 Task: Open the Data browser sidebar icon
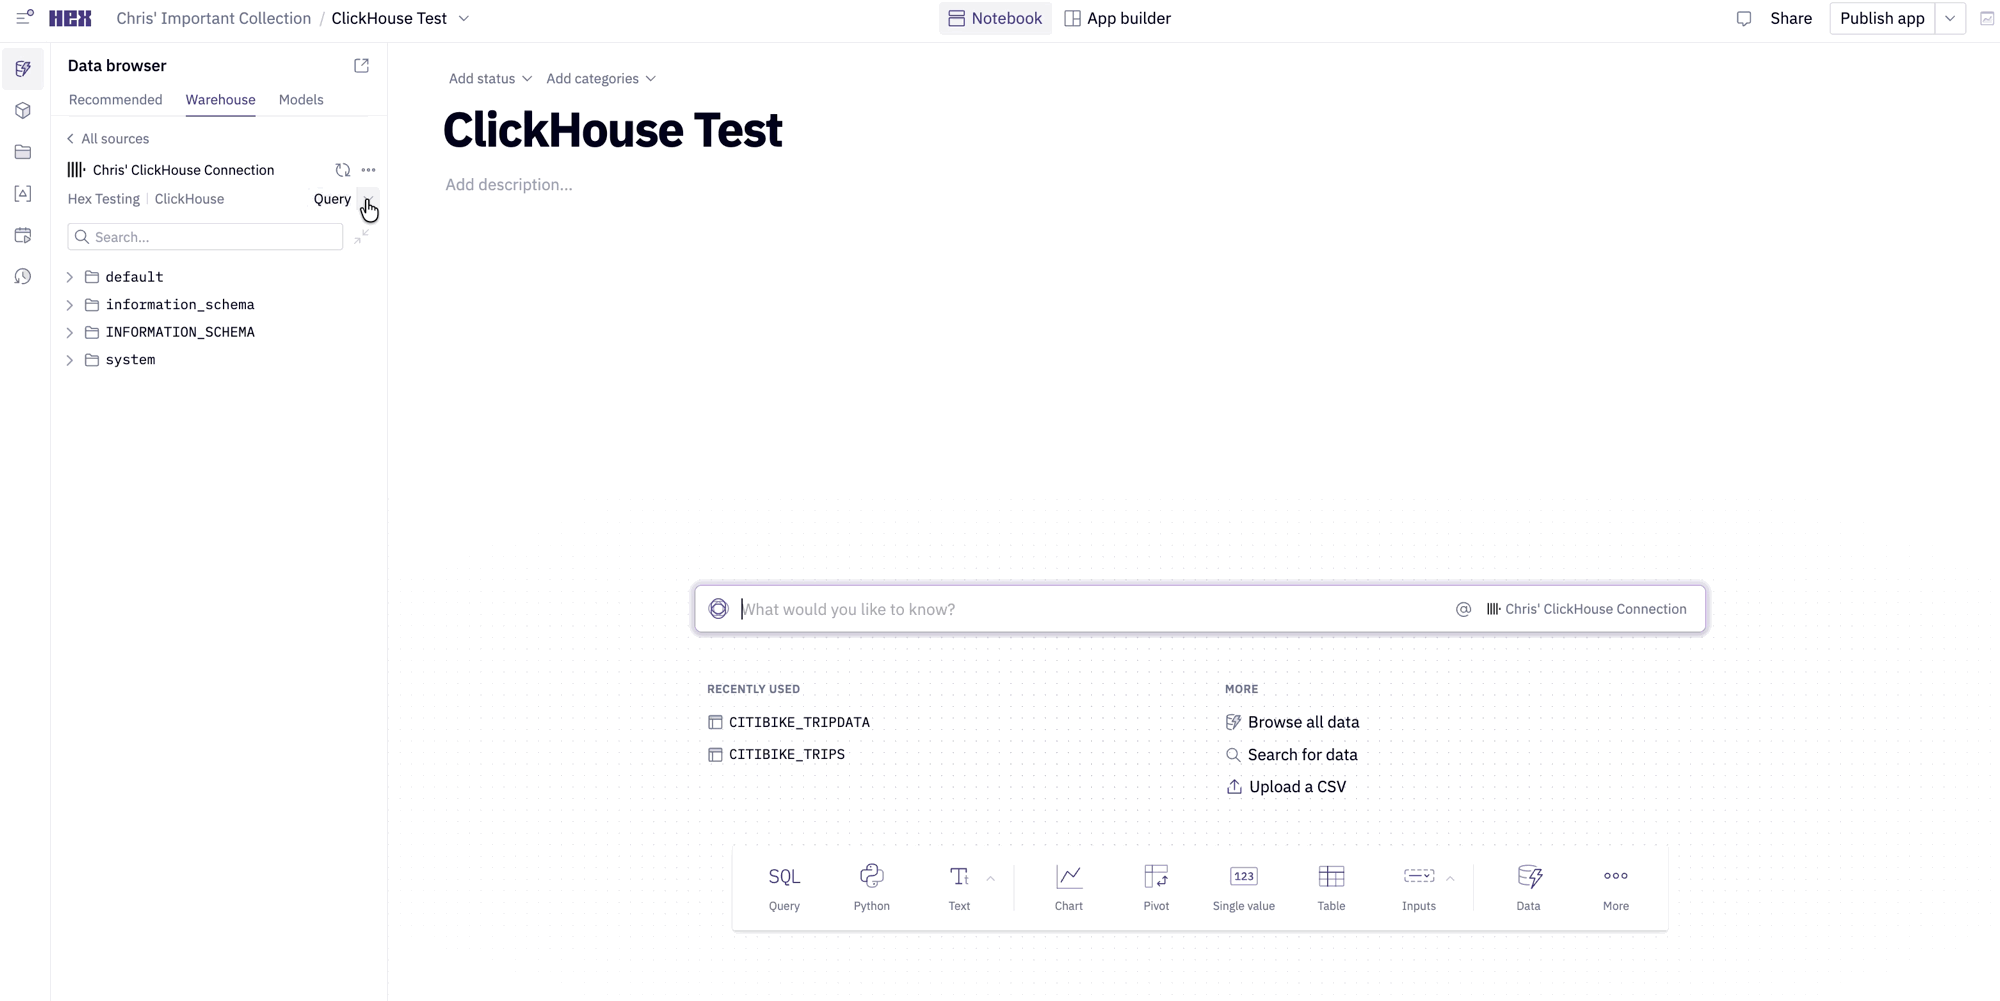coord(23,69)
